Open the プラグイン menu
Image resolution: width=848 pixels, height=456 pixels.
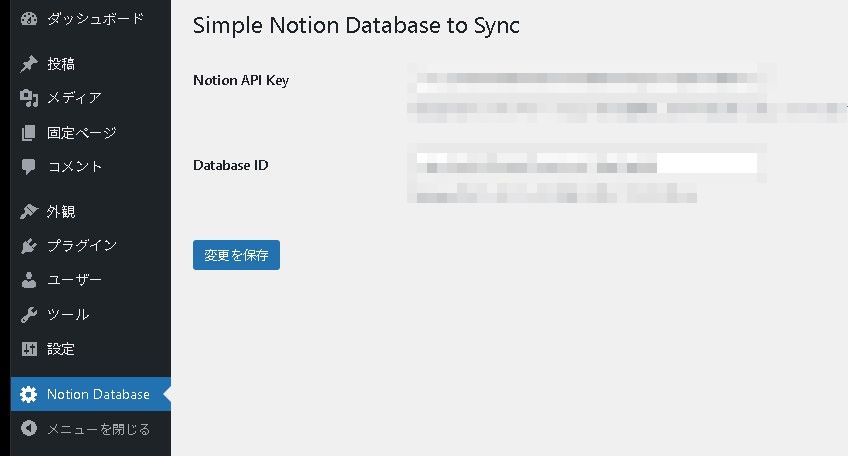click(x=82, y=246)
